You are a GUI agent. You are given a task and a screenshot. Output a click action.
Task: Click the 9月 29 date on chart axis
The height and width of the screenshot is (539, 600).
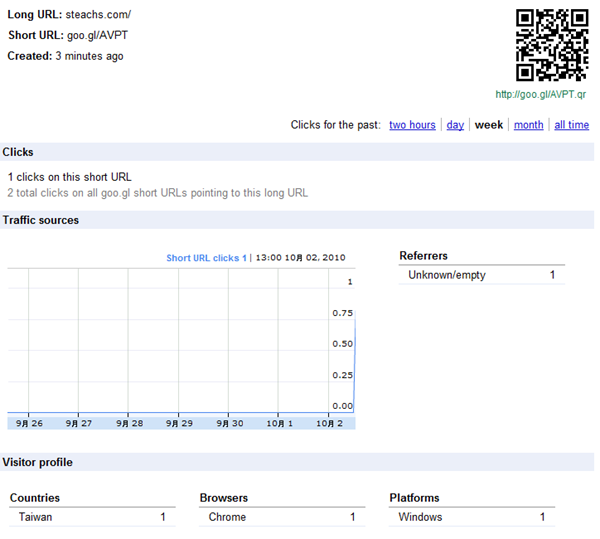point(179,423)
